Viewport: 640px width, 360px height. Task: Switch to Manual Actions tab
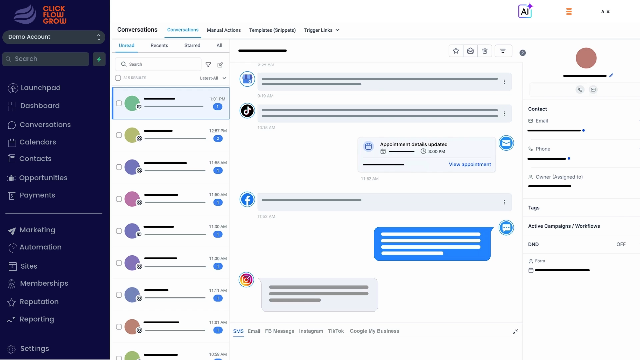pyautogui.click(x=223, y=30)
